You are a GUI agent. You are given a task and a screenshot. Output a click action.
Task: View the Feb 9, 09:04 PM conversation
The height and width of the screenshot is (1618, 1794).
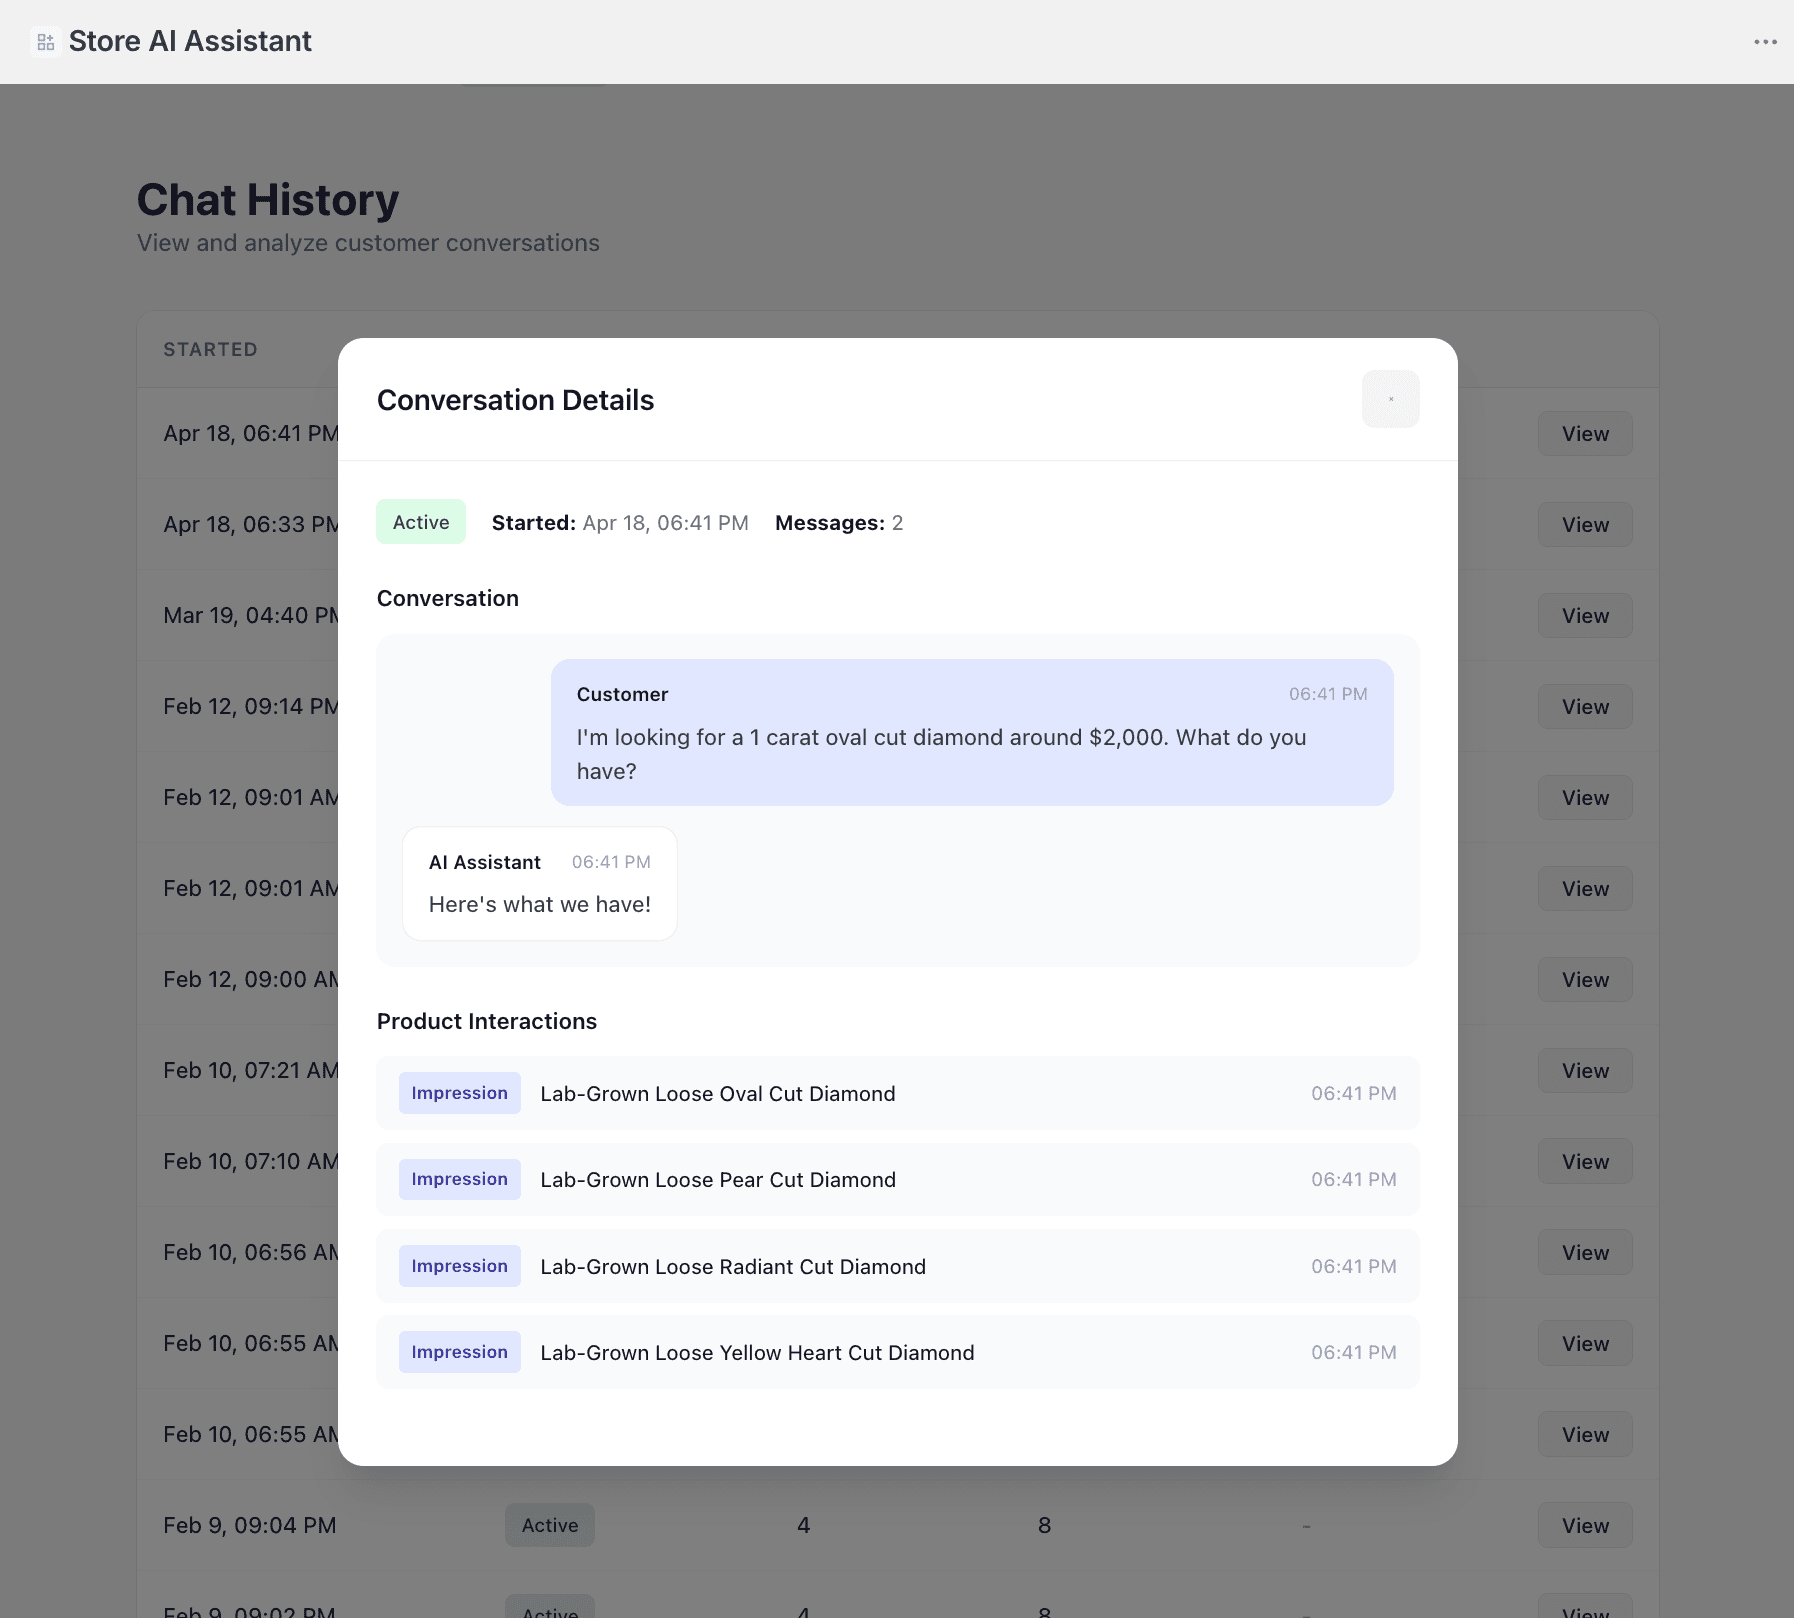point(1584,1524)
